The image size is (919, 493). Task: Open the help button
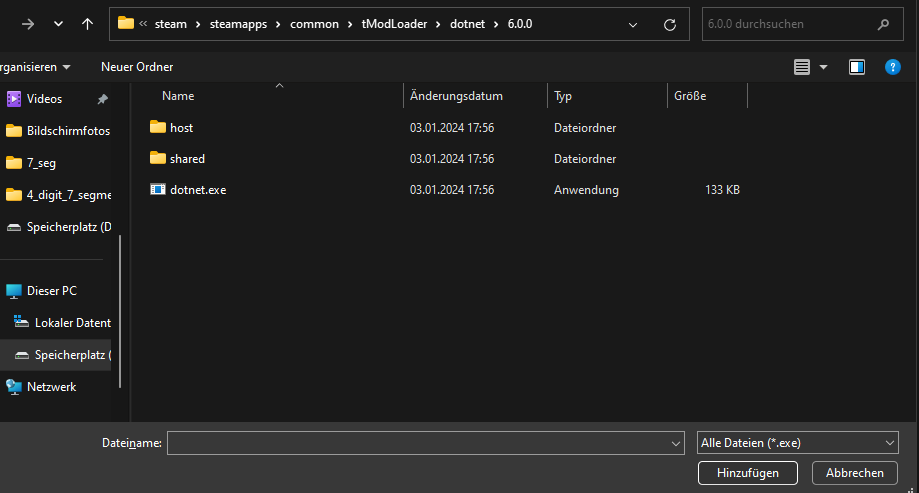point(892,67)
